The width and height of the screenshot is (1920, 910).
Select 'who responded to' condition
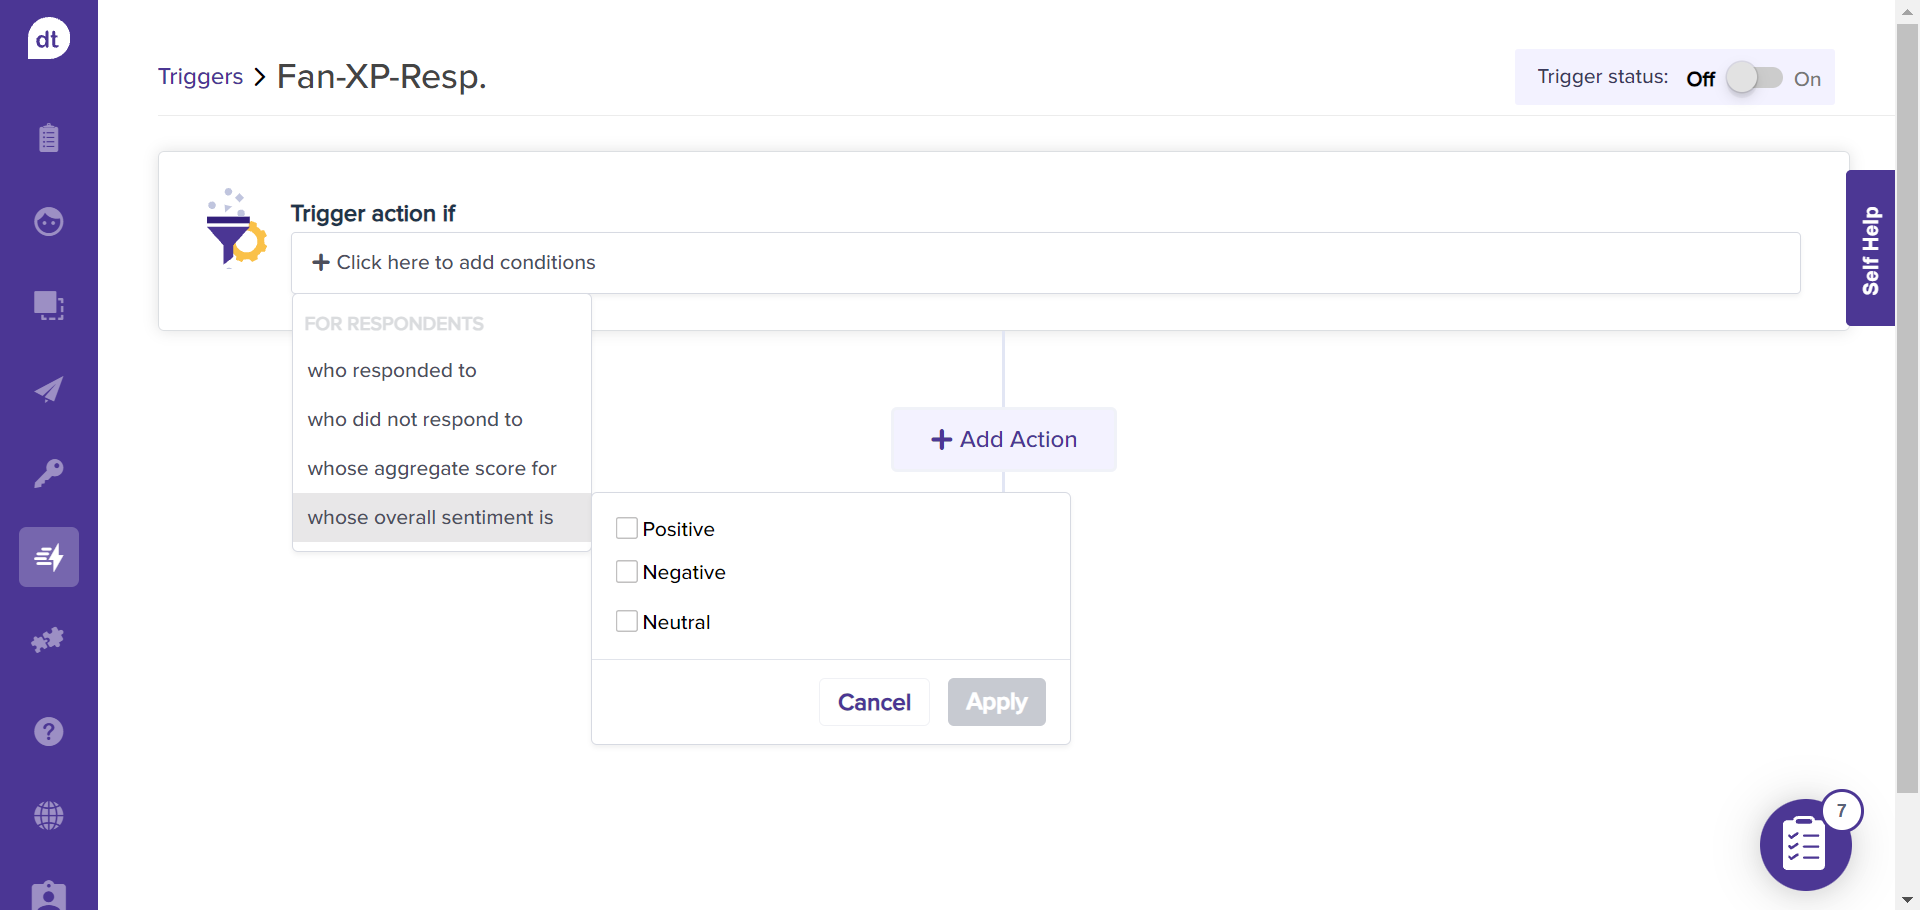[392, 371]
